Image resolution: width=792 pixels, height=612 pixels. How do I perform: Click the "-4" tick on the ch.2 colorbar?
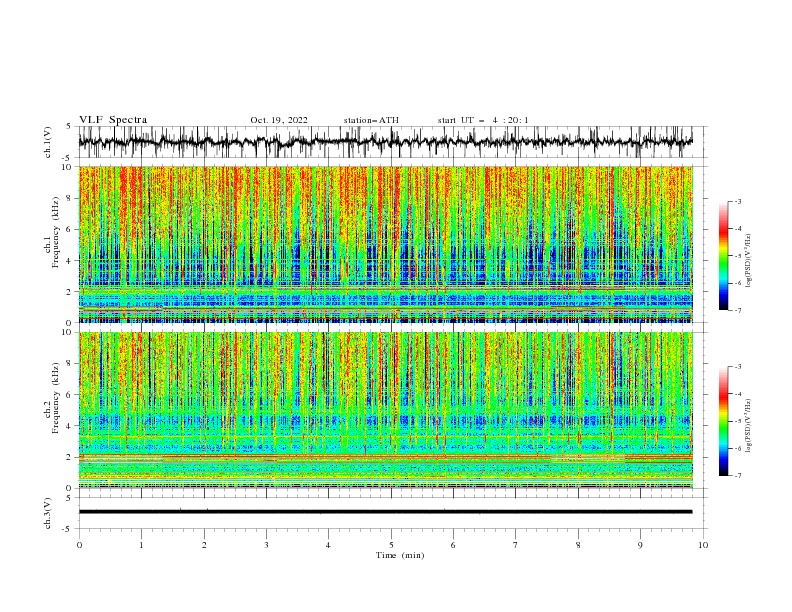pos(738,394)
